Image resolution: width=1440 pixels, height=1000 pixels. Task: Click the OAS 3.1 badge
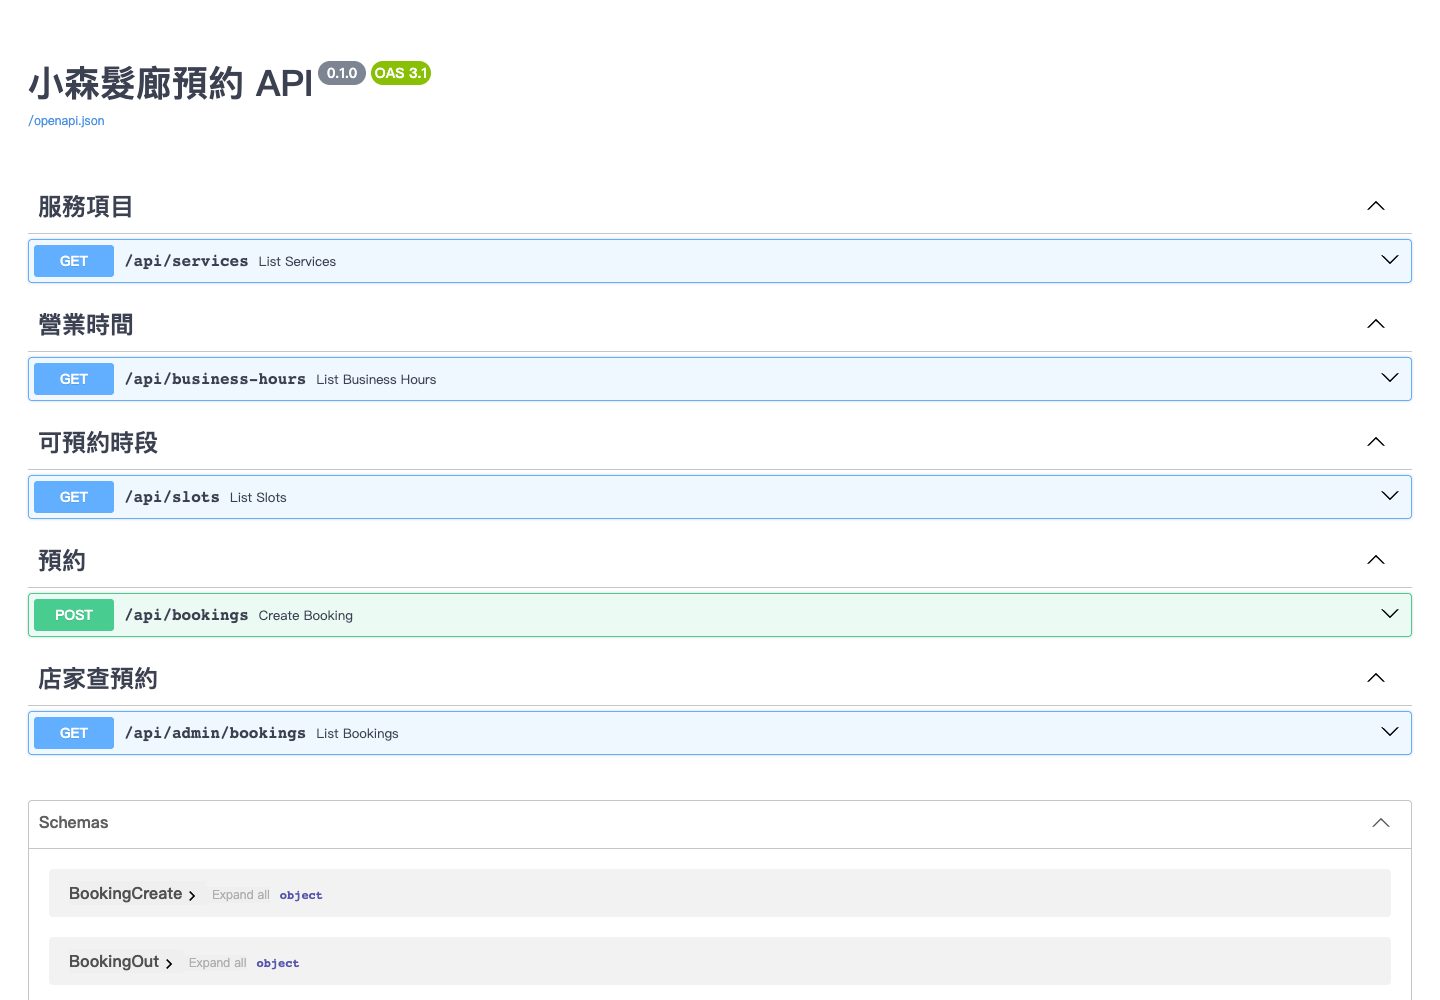click(401, 73)
